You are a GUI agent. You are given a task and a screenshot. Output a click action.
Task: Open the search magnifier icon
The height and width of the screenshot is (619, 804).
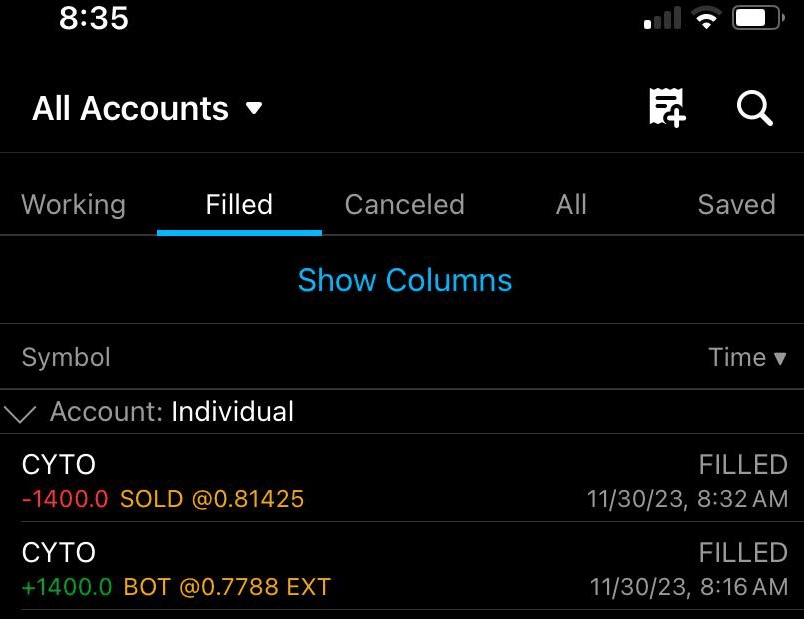coord(755,107)
